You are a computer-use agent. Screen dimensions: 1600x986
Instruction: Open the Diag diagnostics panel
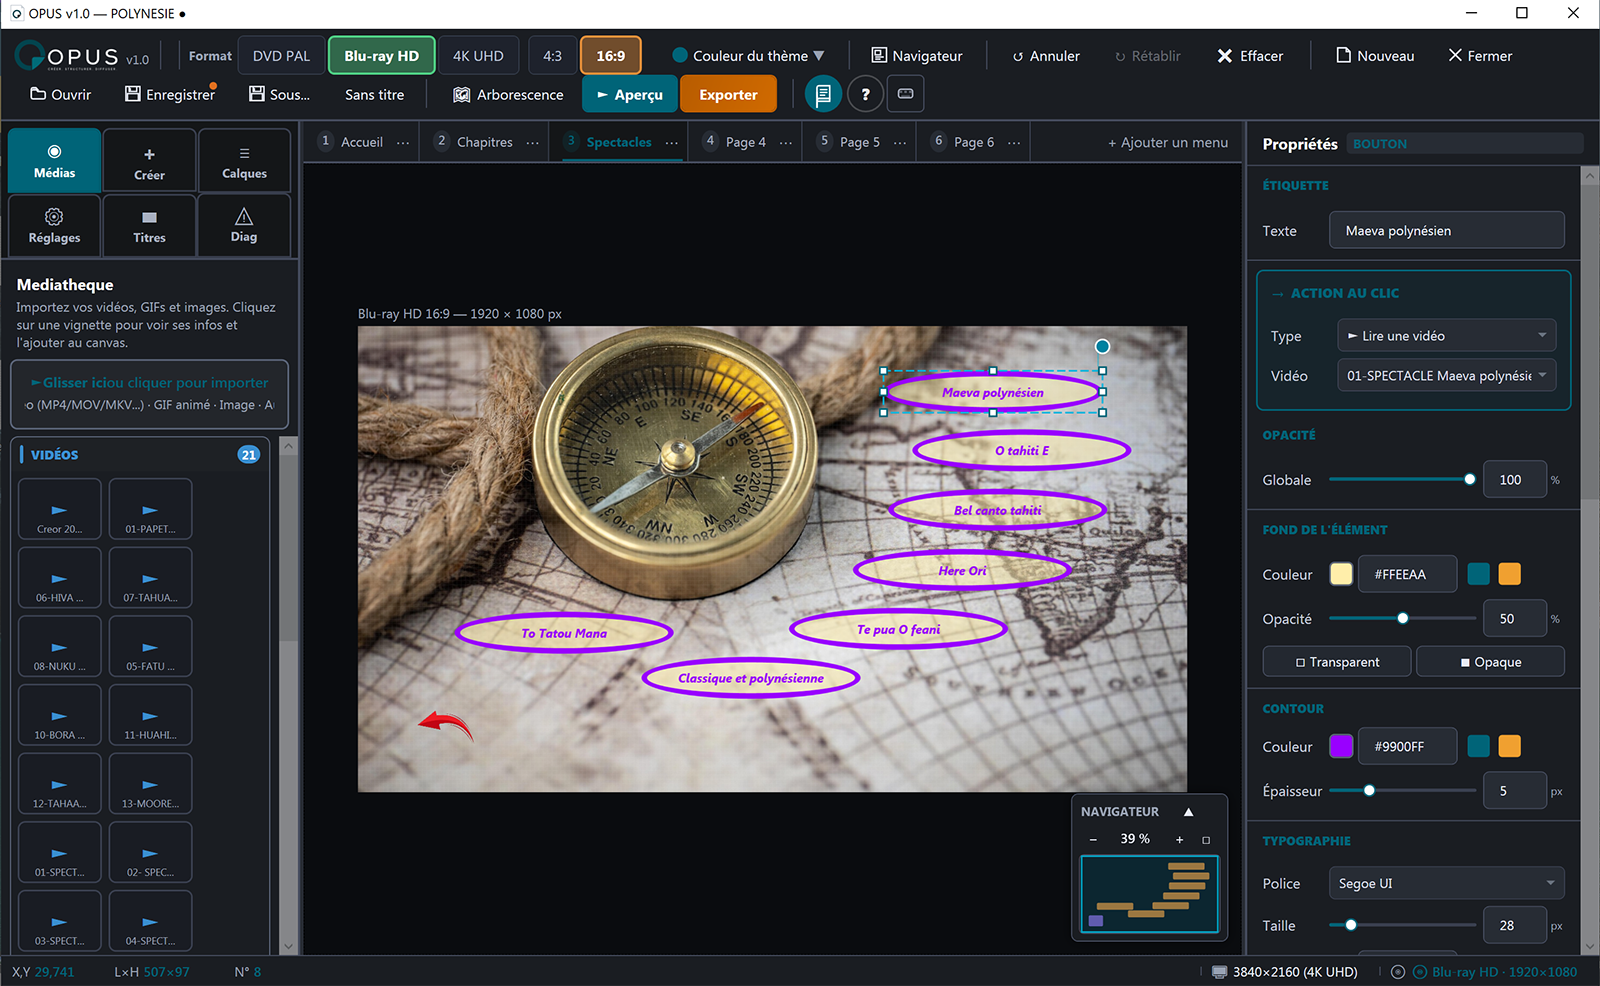(x=244, y=225)
